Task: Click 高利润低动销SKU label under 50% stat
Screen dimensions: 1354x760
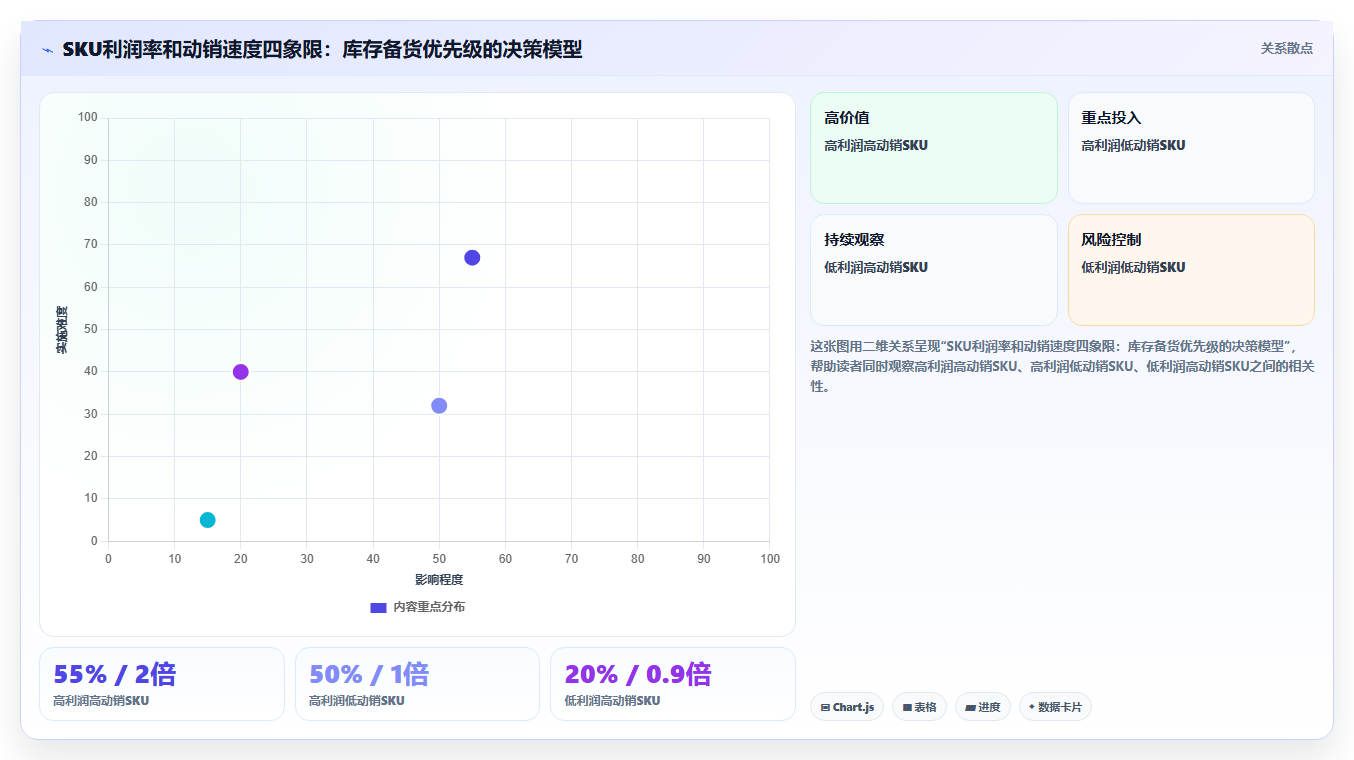Action: point(357,701)
